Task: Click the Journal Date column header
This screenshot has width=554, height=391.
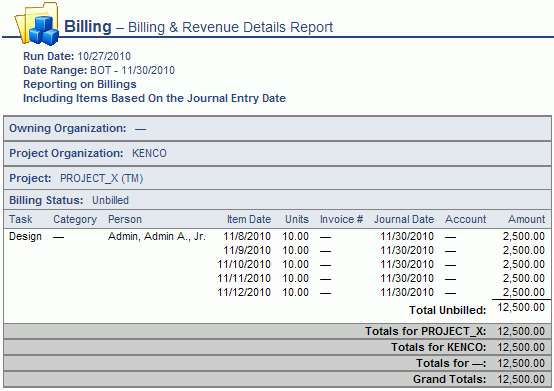Action: pyautogui.click(x=404, y=219)
